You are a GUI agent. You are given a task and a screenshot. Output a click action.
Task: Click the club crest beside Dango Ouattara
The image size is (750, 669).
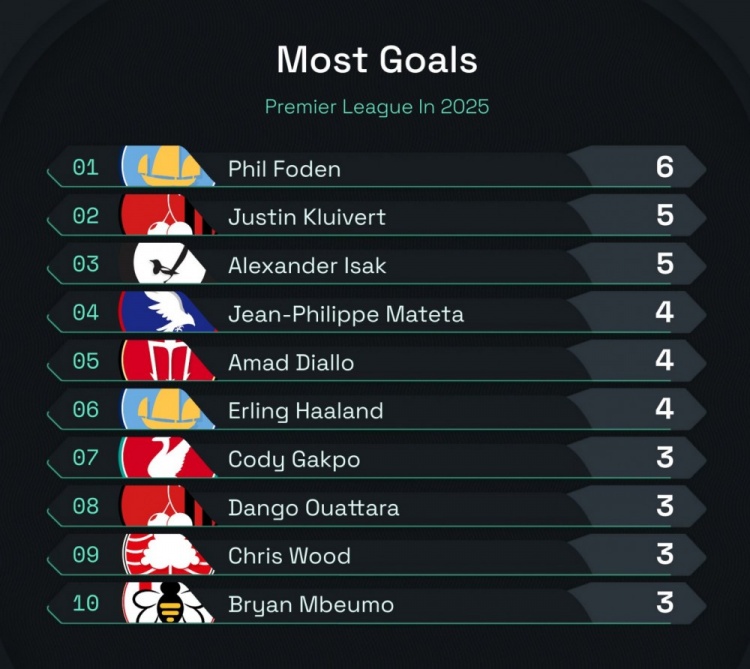(164, 506)
